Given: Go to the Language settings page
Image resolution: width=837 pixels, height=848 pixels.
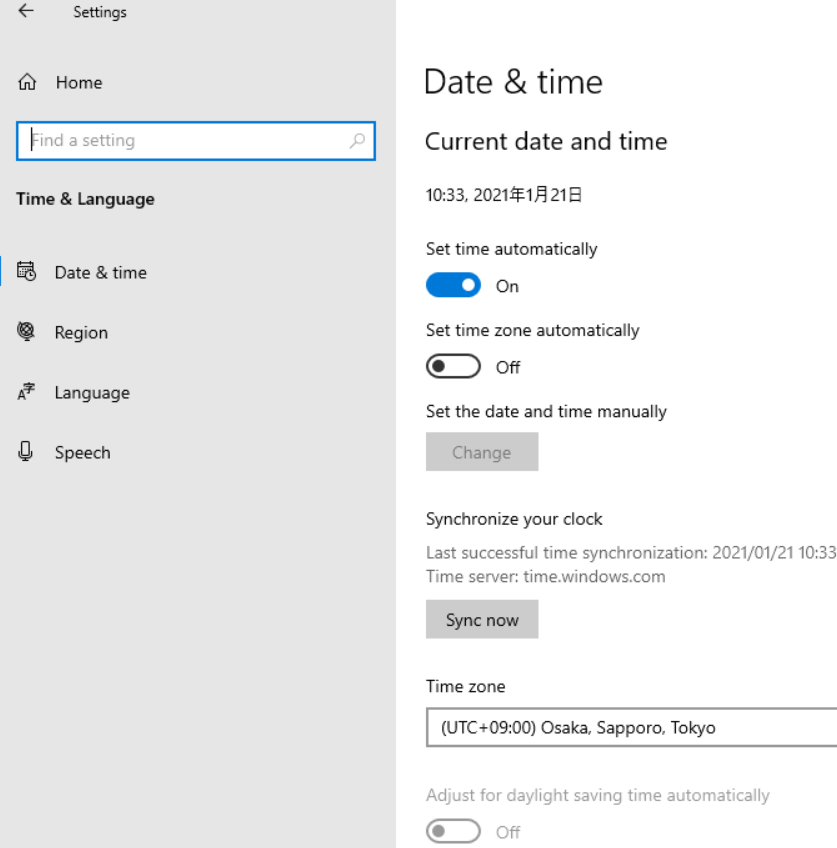Looking at the screenshot, I should pos(92,393).
